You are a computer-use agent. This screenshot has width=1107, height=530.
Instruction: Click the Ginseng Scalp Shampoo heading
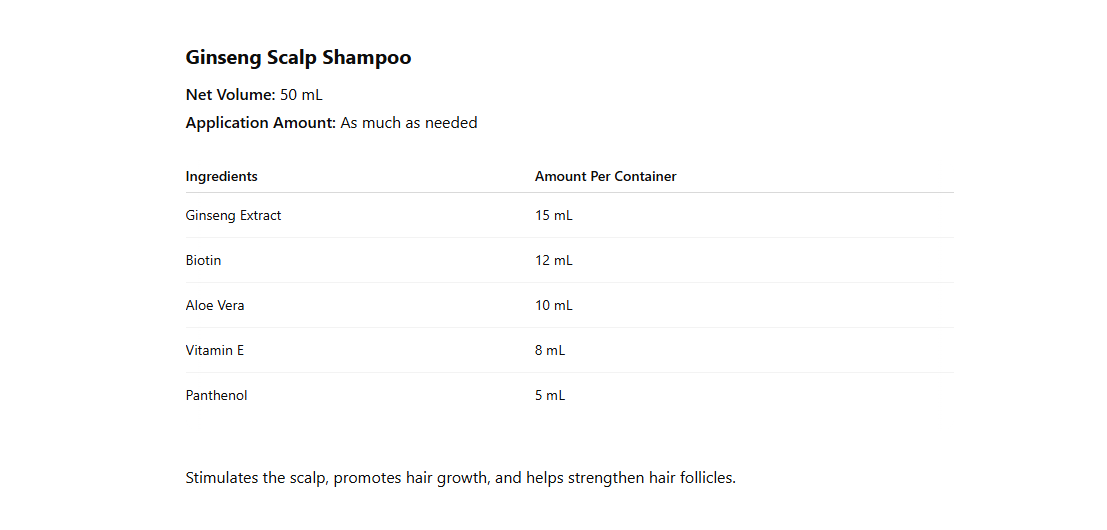pos(298,58)
